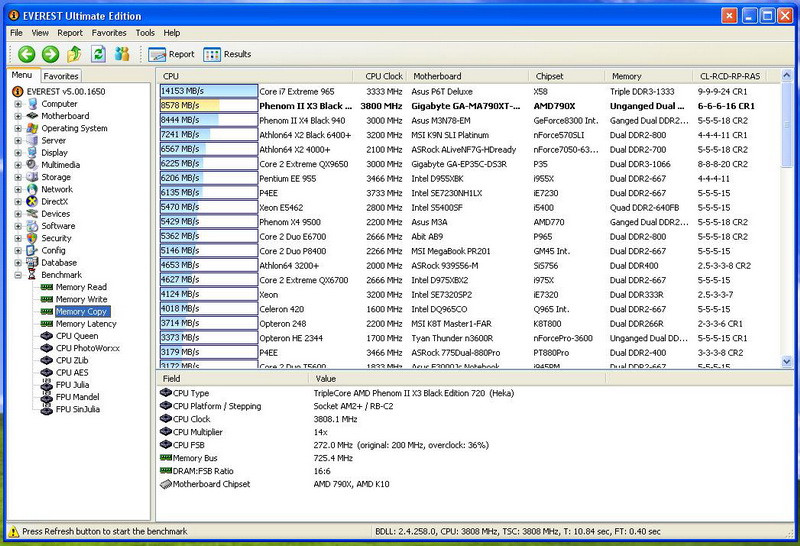This screenshot has height=546, width=800.
Task: Open the Tools menu
Action: (145, 33)
